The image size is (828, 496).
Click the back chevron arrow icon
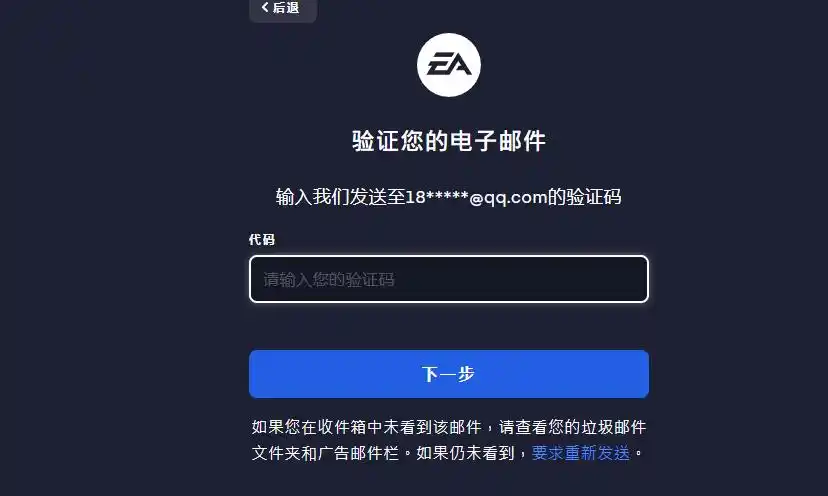click(x=265, y=7)
